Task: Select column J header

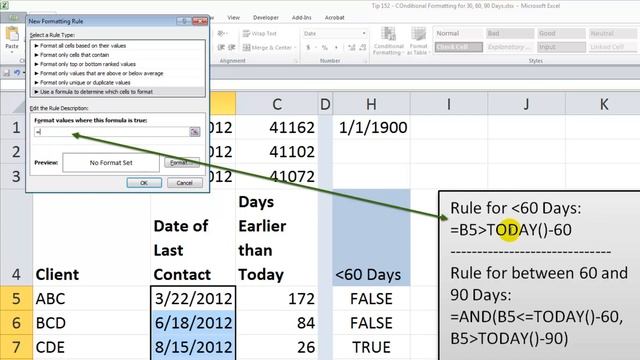Action: pyautogui.click(x=526, y=104)
